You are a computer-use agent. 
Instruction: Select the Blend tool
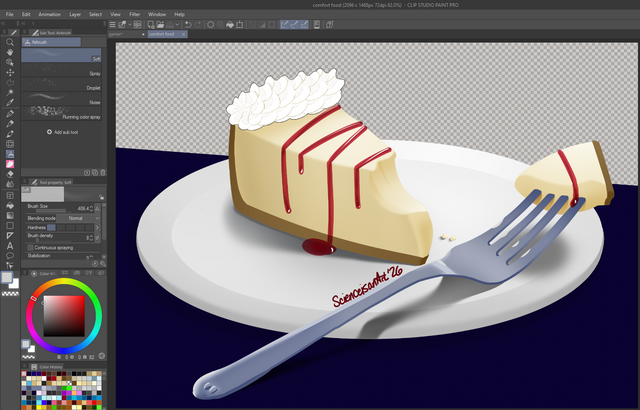coord(10,184)
